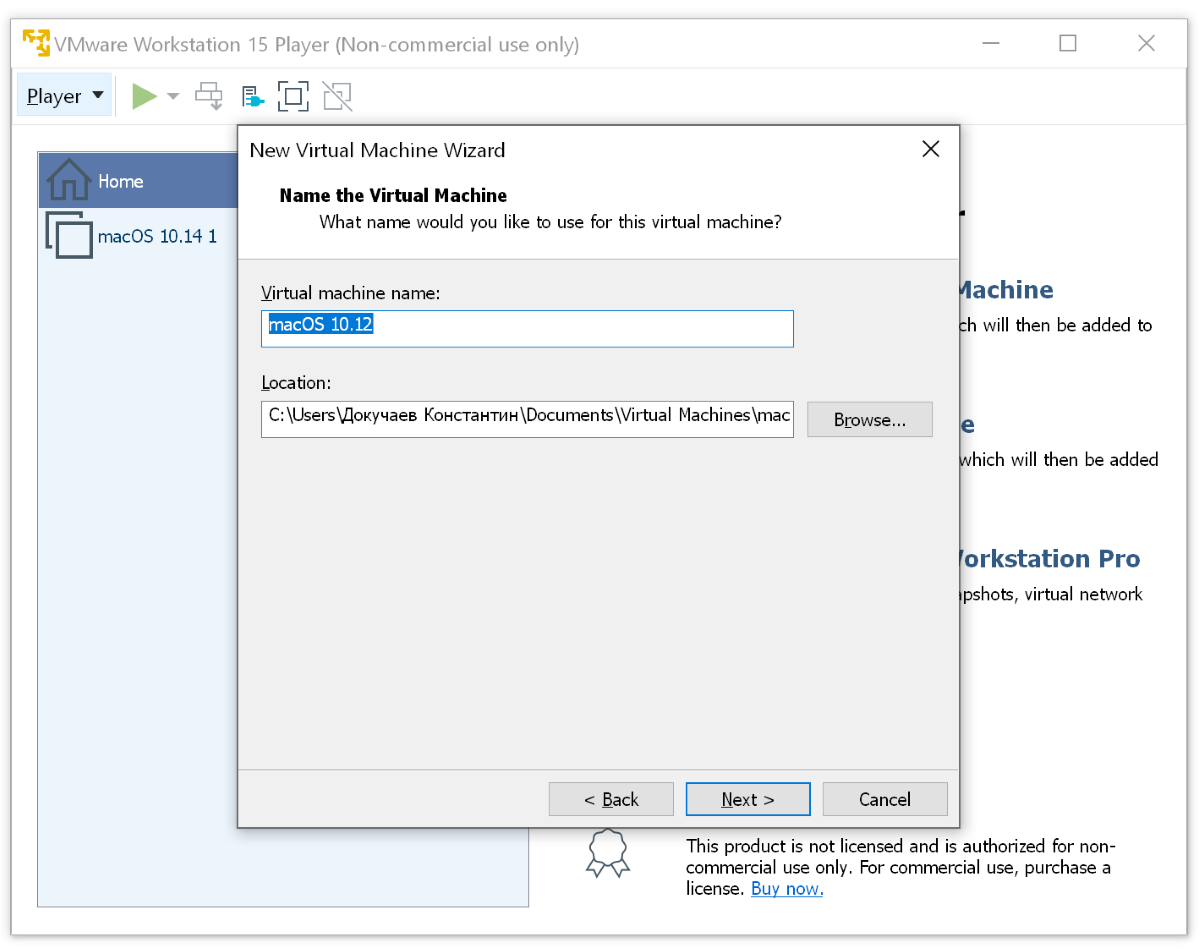Proceed with the Next > button
This screenshot has height=949, width=1200.
(747, 799)
